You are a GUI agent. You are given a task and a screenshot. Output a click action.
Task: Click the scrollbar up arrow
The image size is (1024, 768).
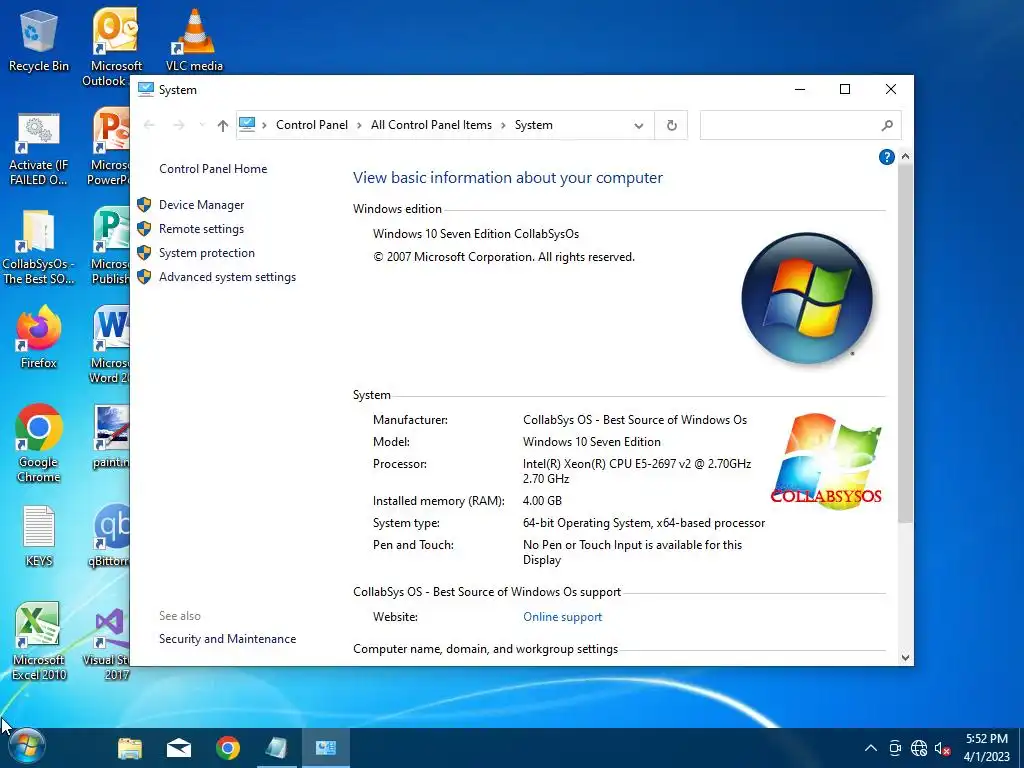tap(905, 157)
